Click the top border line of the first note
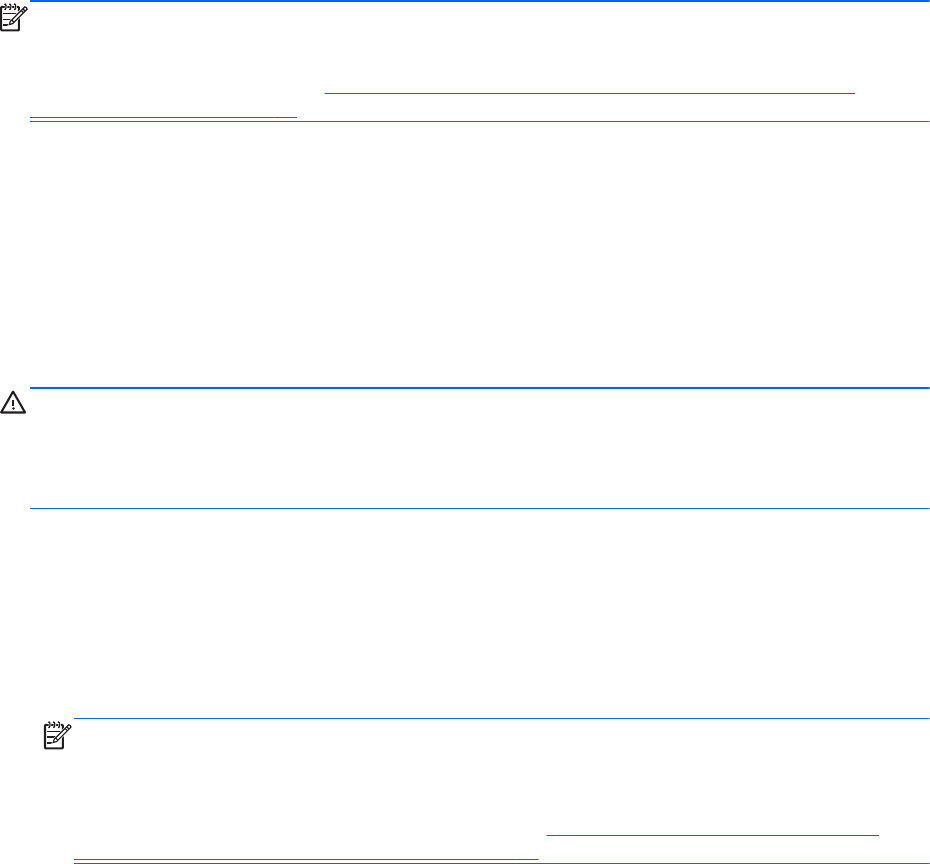Screen dimensions: 930x864 coord(480,2)
